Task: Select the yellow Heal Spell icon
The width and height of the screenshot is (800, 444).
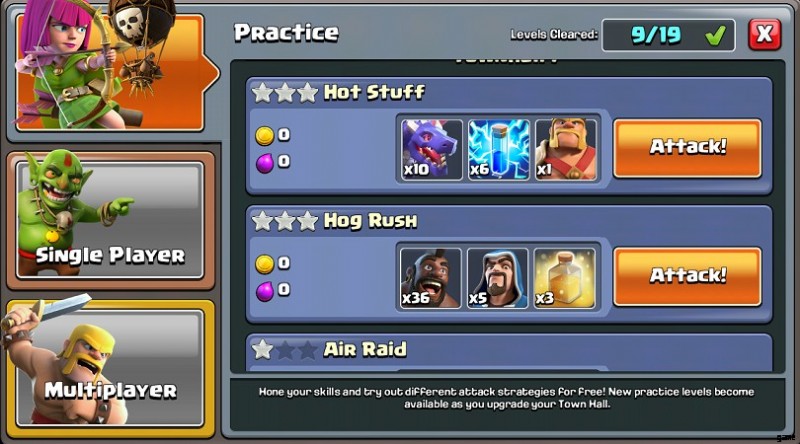Action: click(564, 278)
